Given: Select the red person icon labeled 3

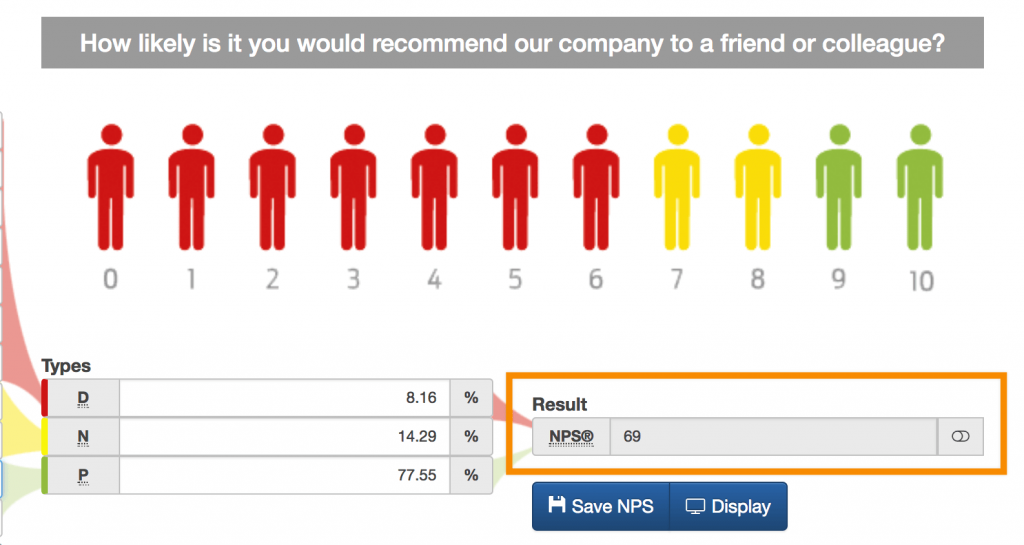Looking at the screenshot, I should pos(353,187).
